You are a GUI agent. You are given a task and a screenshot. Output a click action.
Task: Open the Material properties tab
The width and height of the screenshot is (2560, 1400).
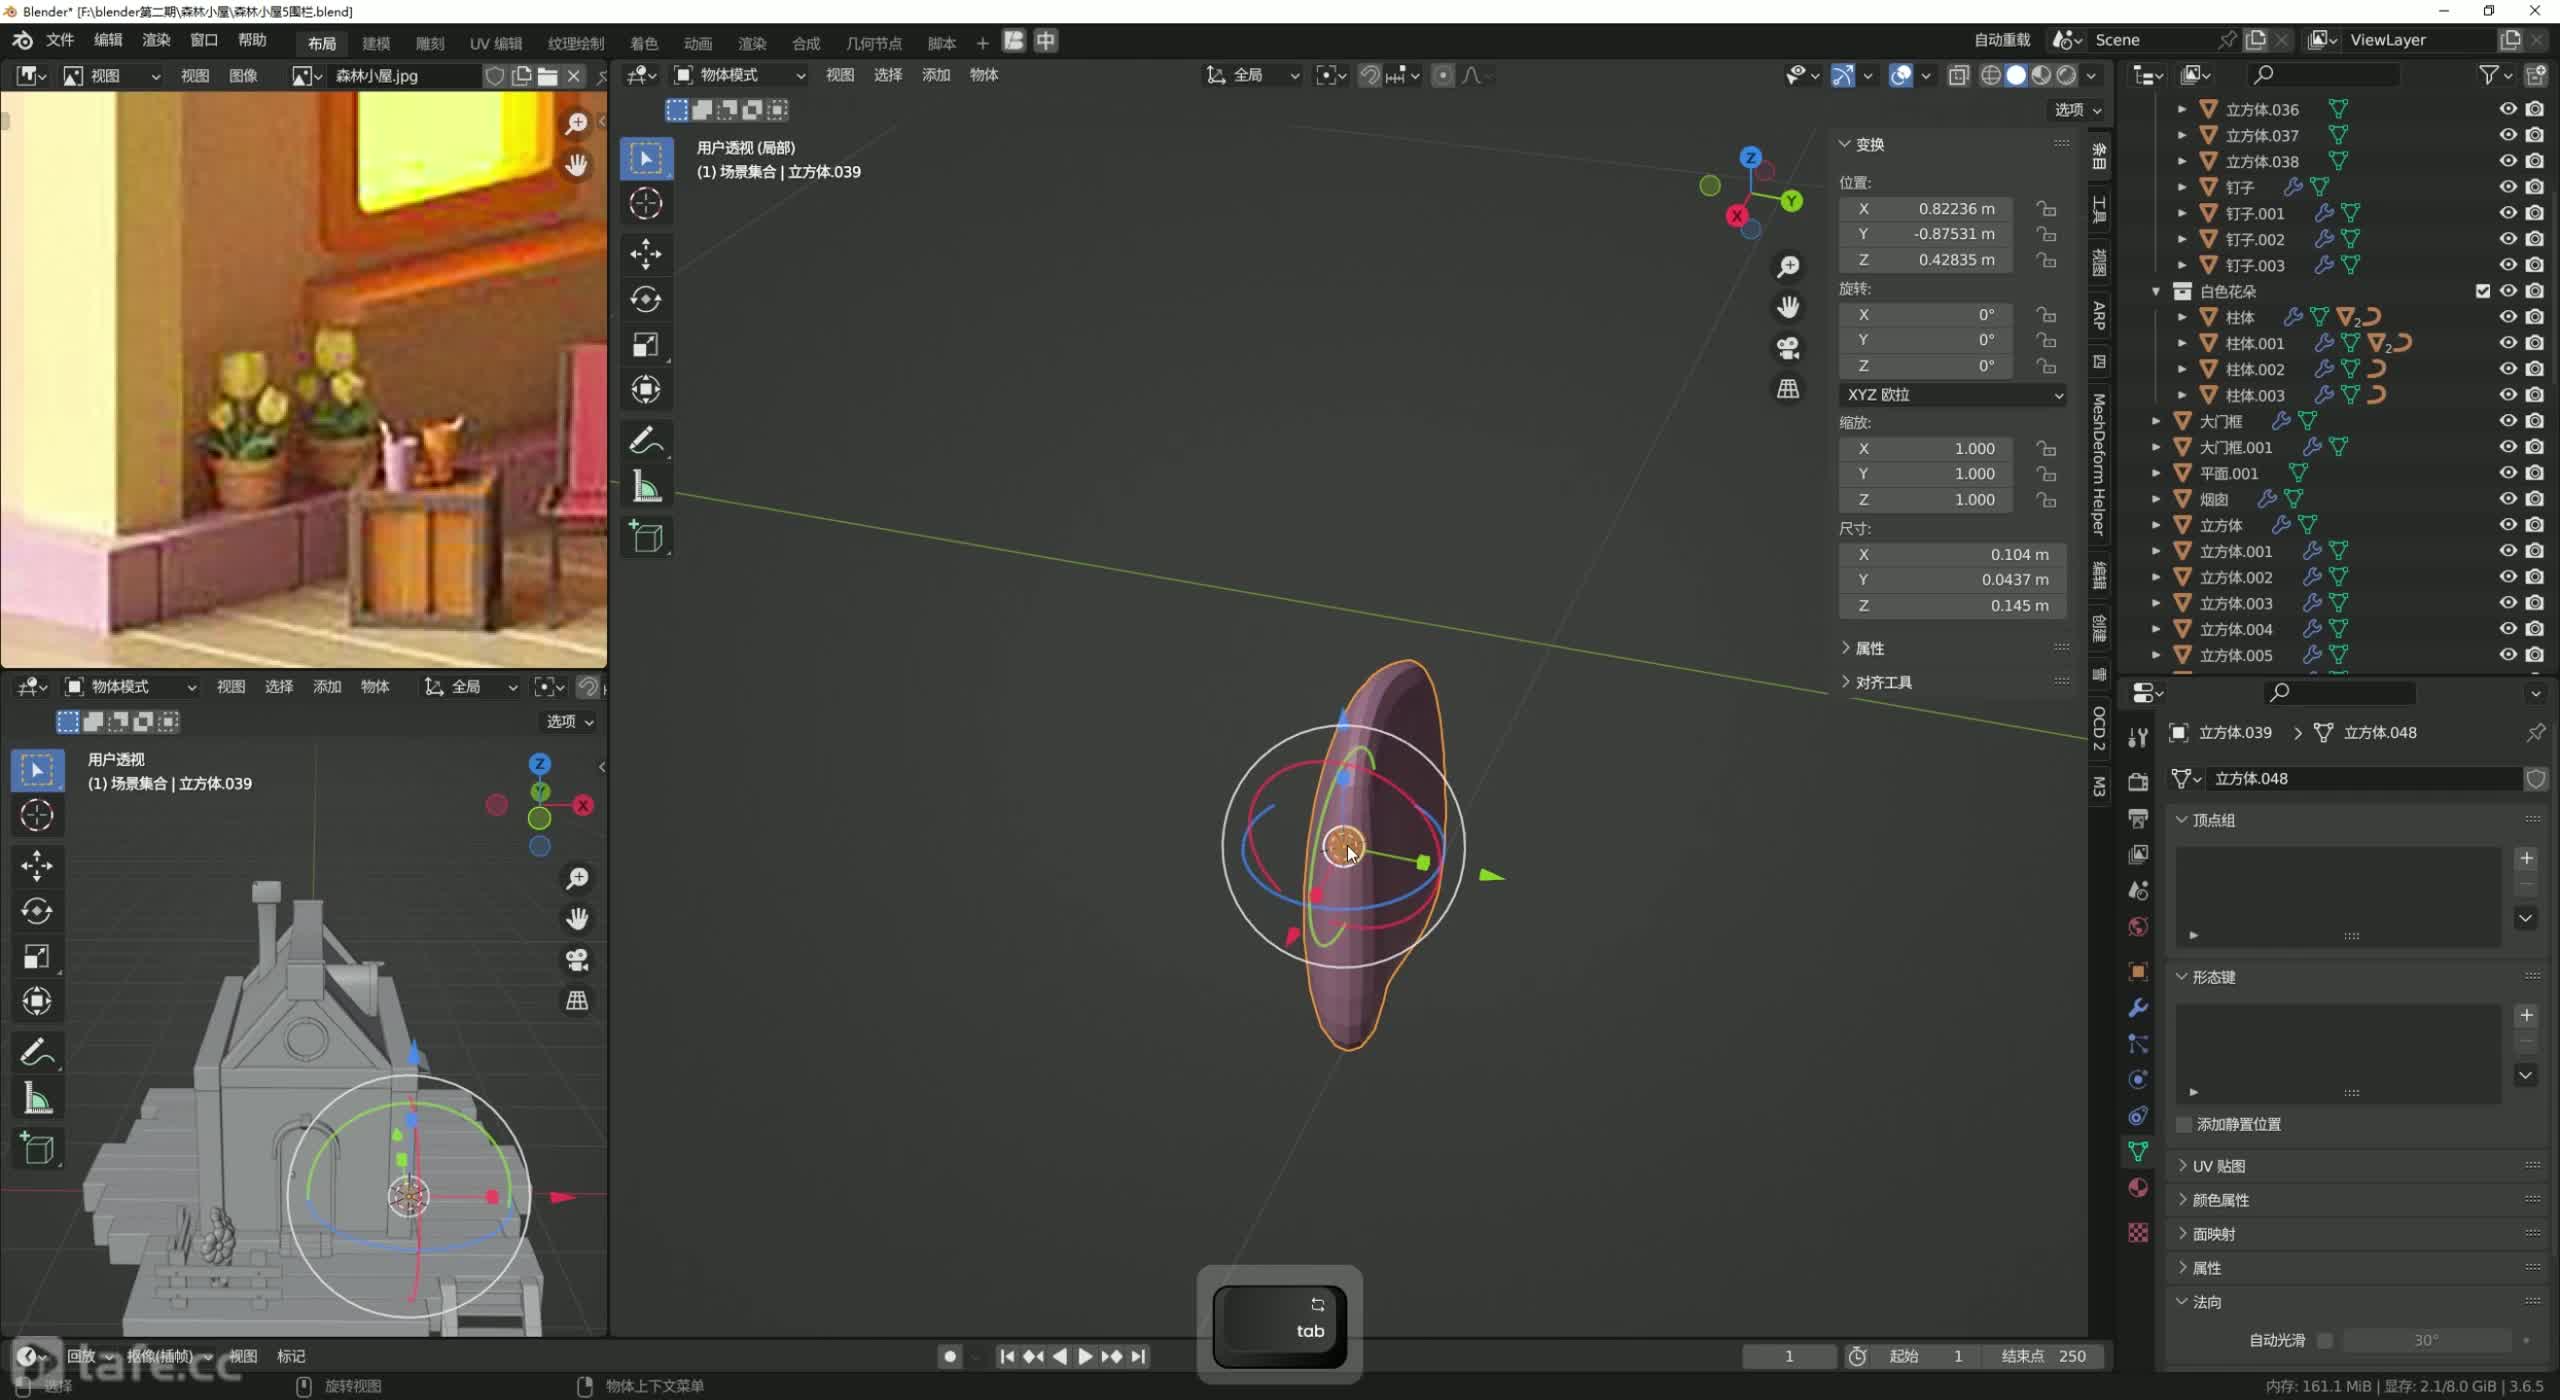tap(2138, 1187)
